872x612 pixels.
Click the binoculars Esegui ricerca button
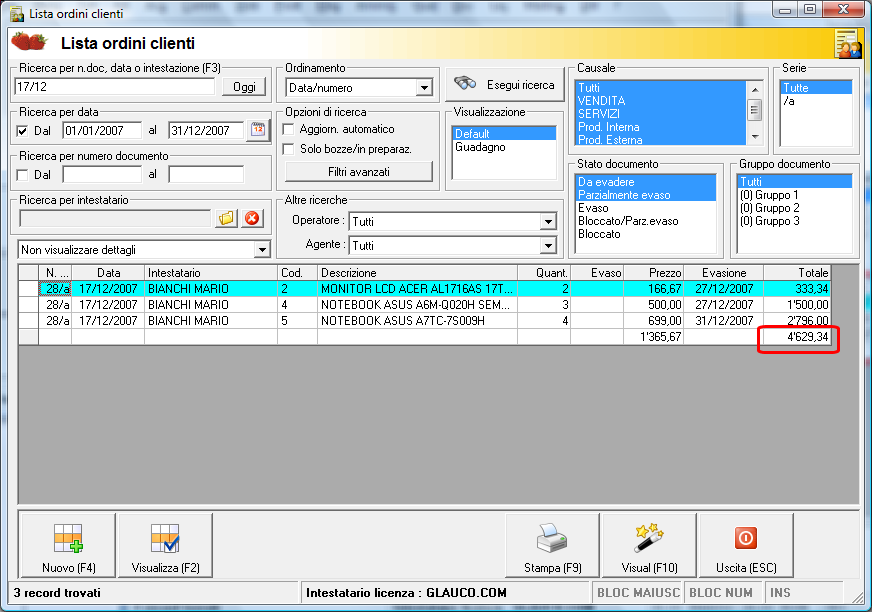click(x=505, y=85)
